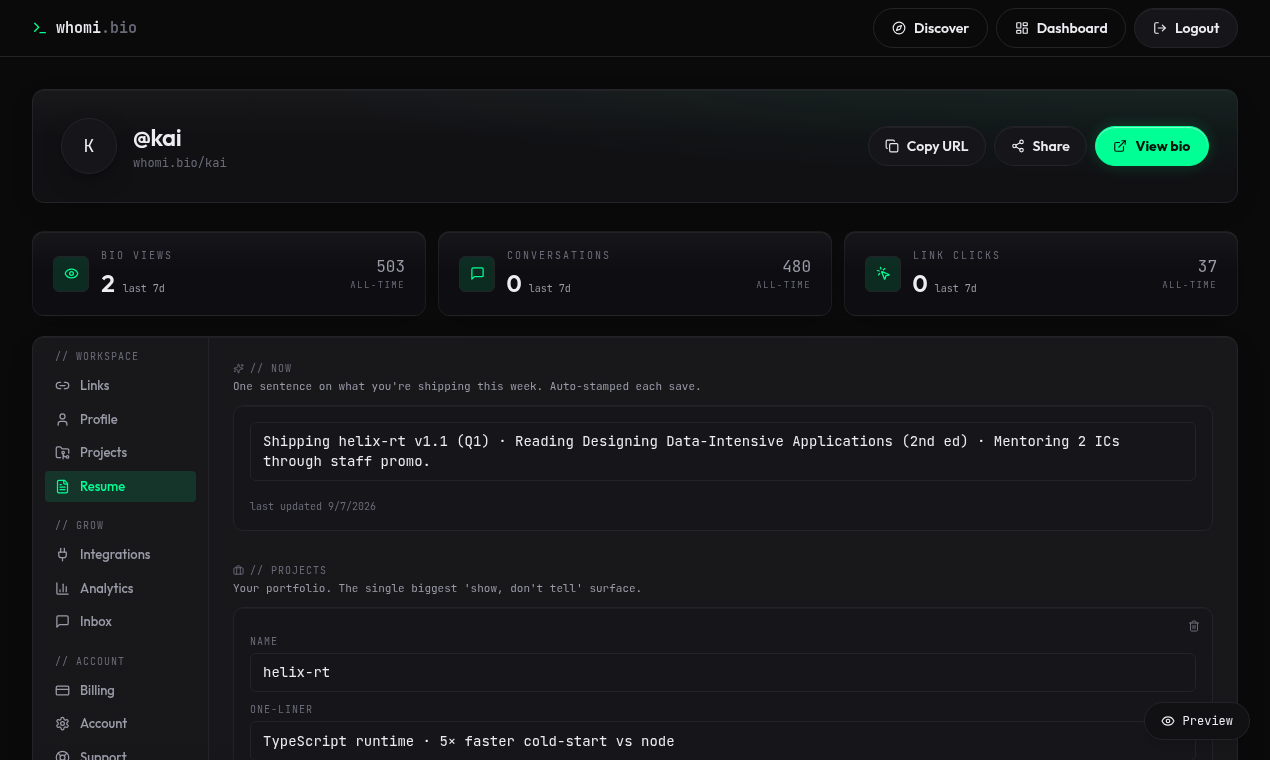Viewport: 1270px width, 760px height.
Task: Log out via the Logout button
Action: 1186,28
